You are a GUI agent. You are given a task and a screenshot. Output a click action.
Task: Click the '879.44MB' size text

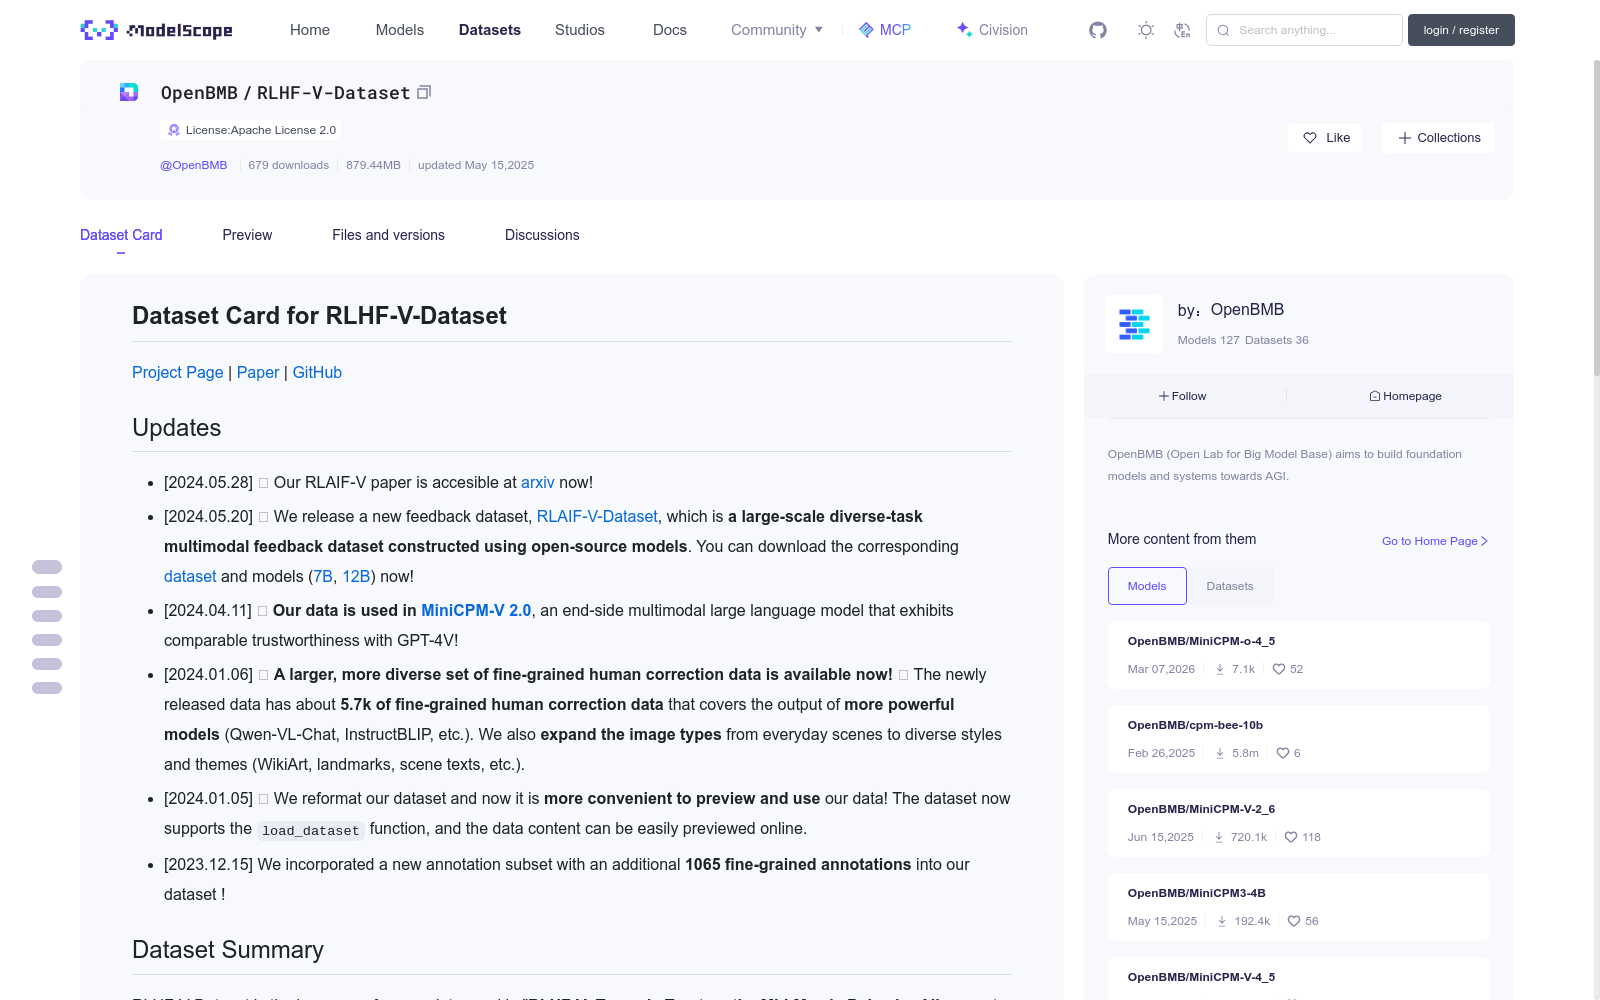[x=373, y=165]
